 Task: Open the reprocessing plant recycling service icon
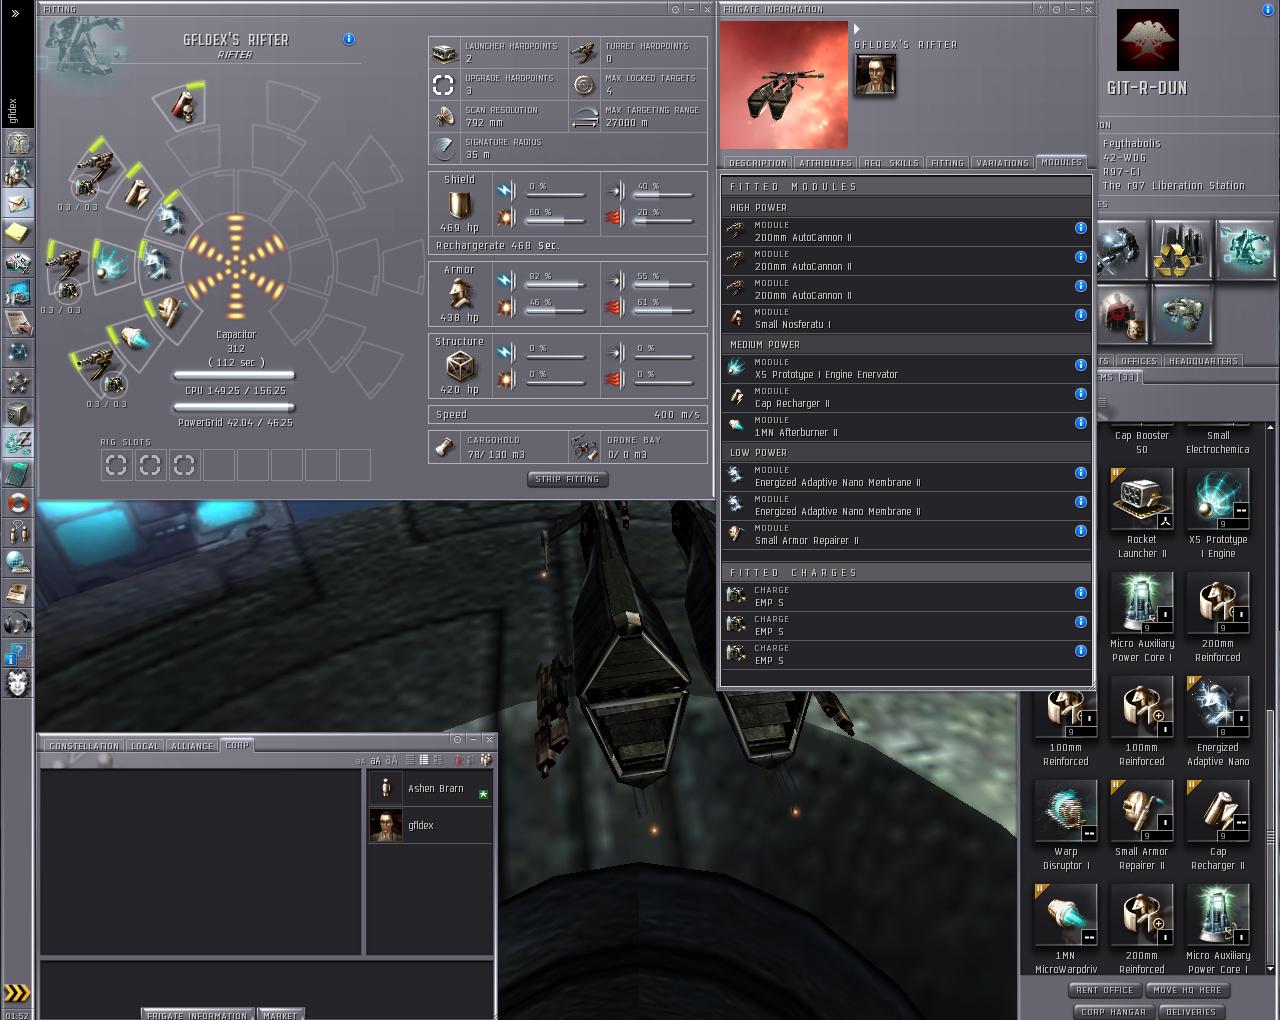[1182, 250]
